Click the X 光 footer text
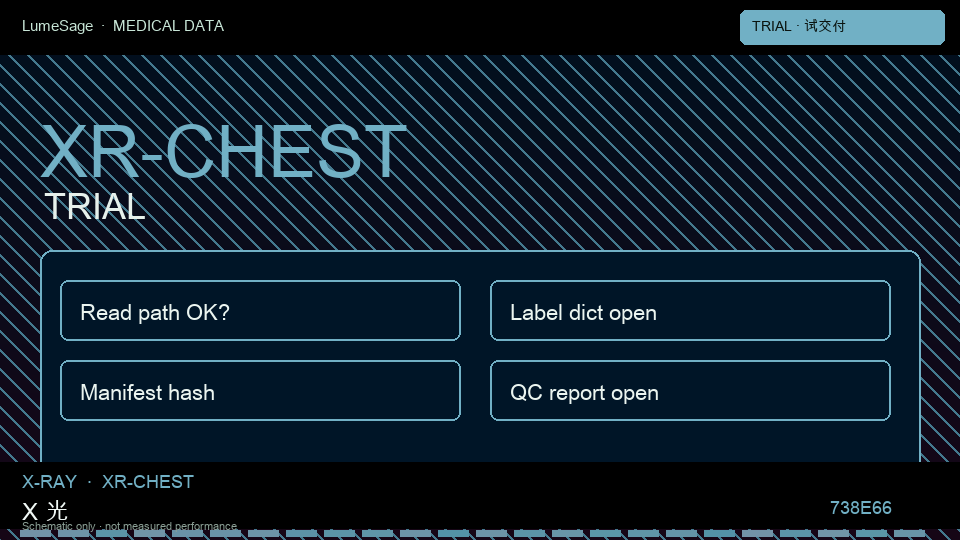 [45, 510]
